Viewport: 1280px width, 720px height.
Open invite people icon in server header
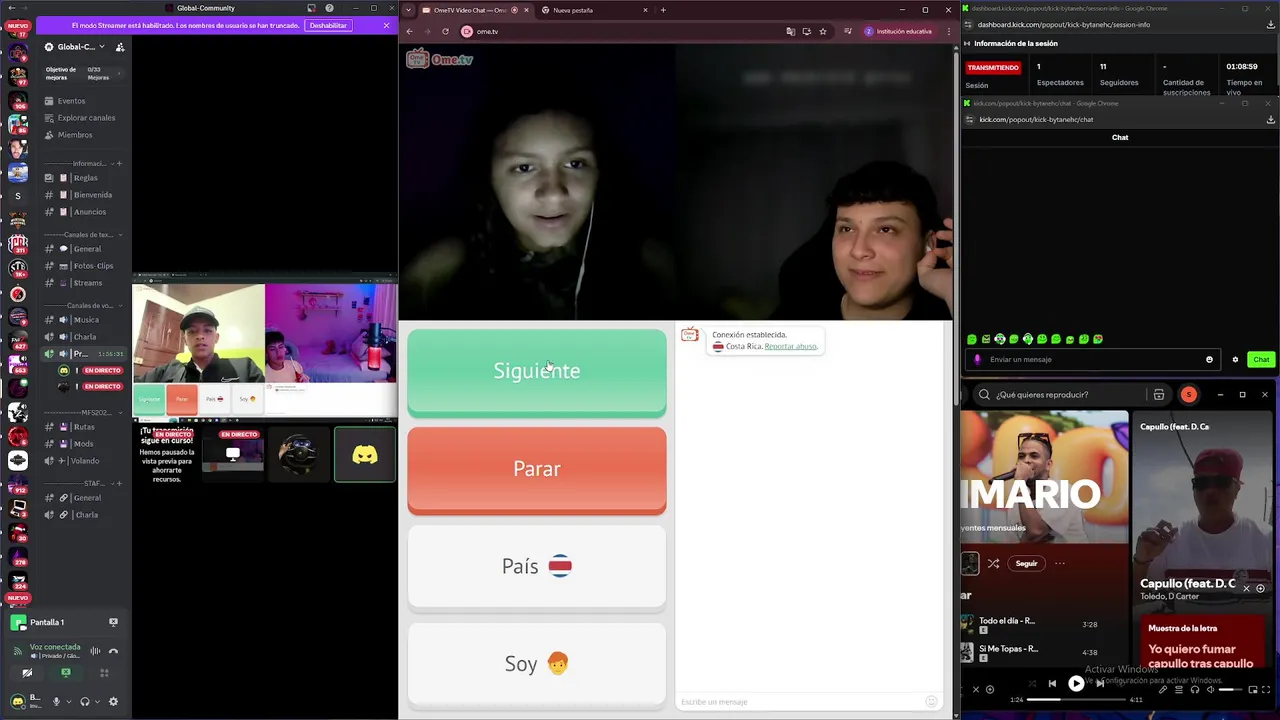click(120, 47)
